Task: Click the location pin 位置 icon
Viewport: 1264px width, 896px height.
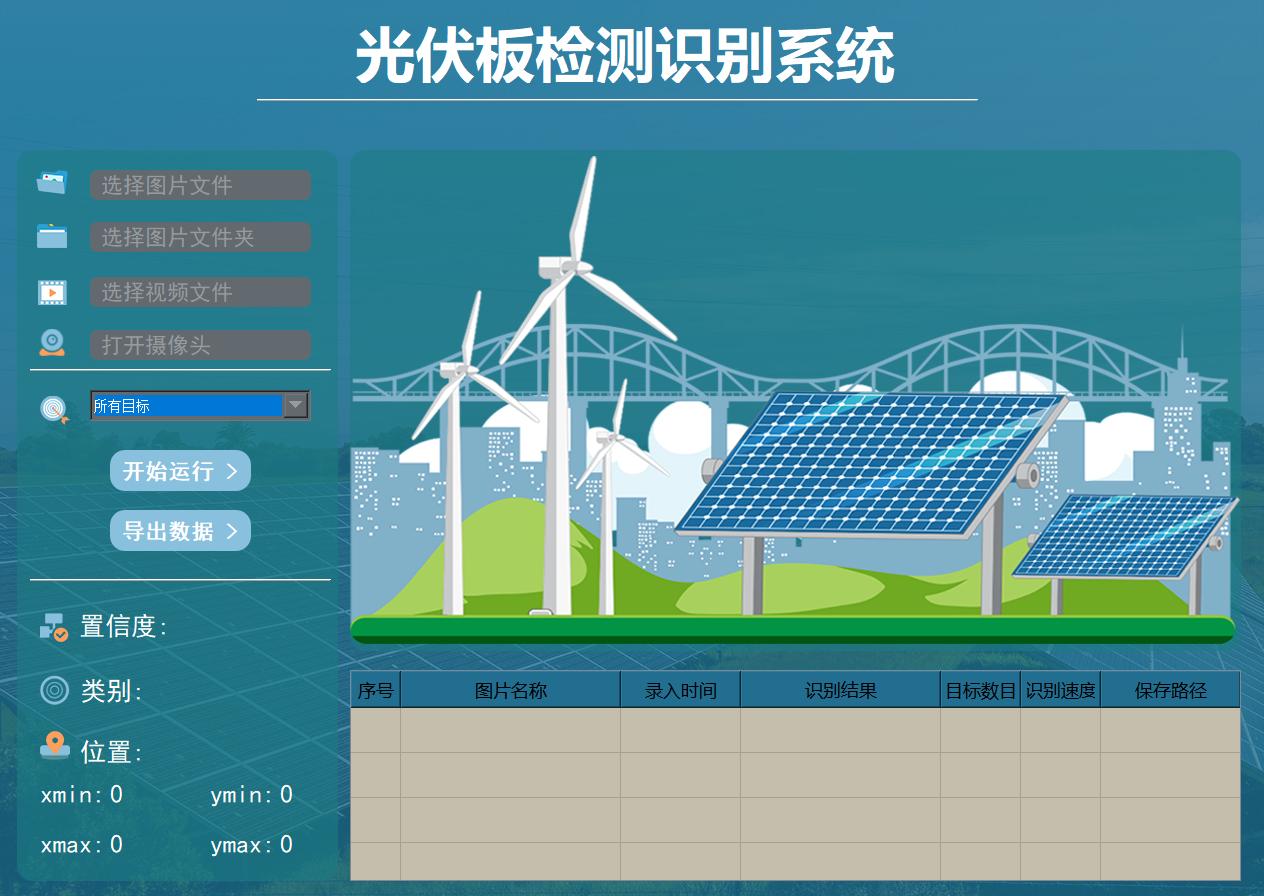Action: pos(55,746)
